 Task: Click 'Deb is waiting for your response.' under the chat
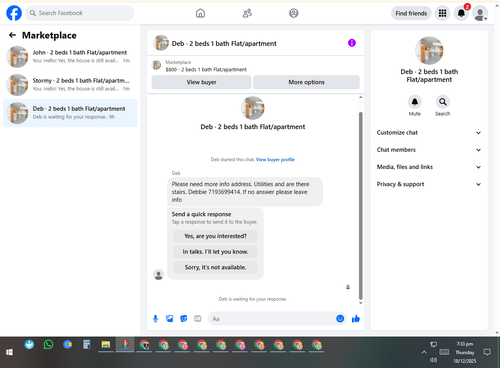[253, 299]
